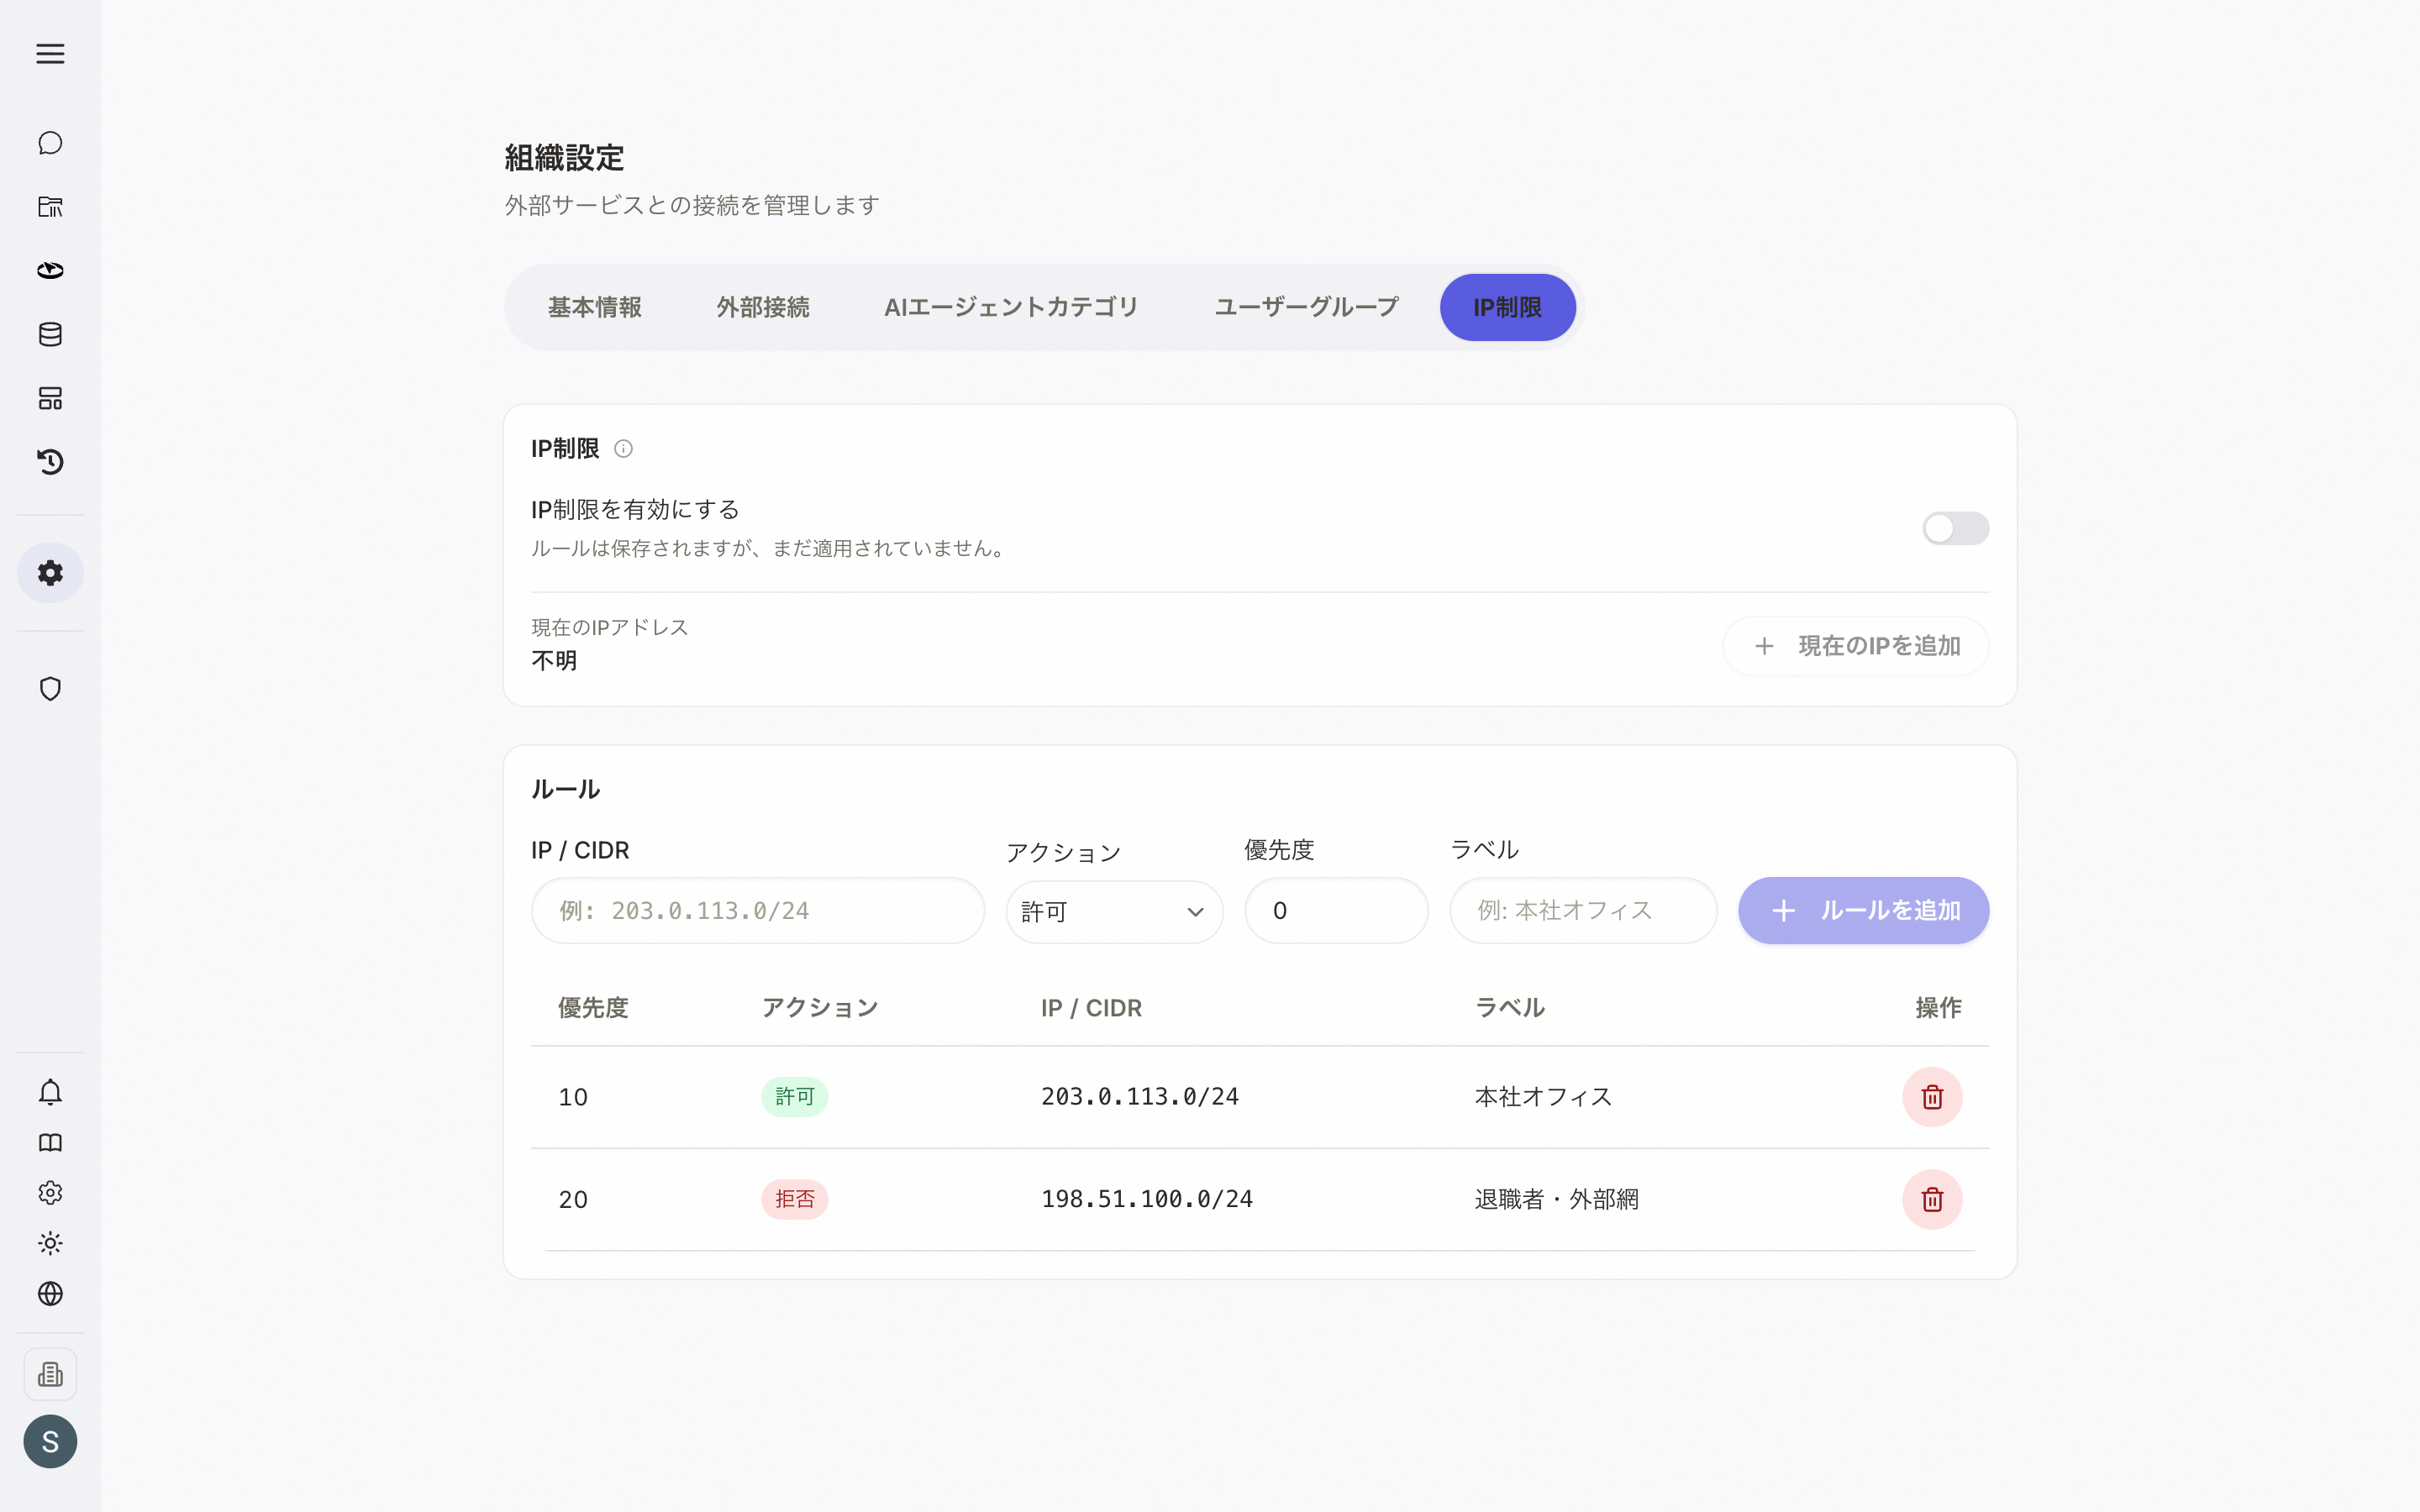This screenshot has height=1512, width=2420.
Task: Focus the IP / CIDR input field
Action: coord(758,910)
